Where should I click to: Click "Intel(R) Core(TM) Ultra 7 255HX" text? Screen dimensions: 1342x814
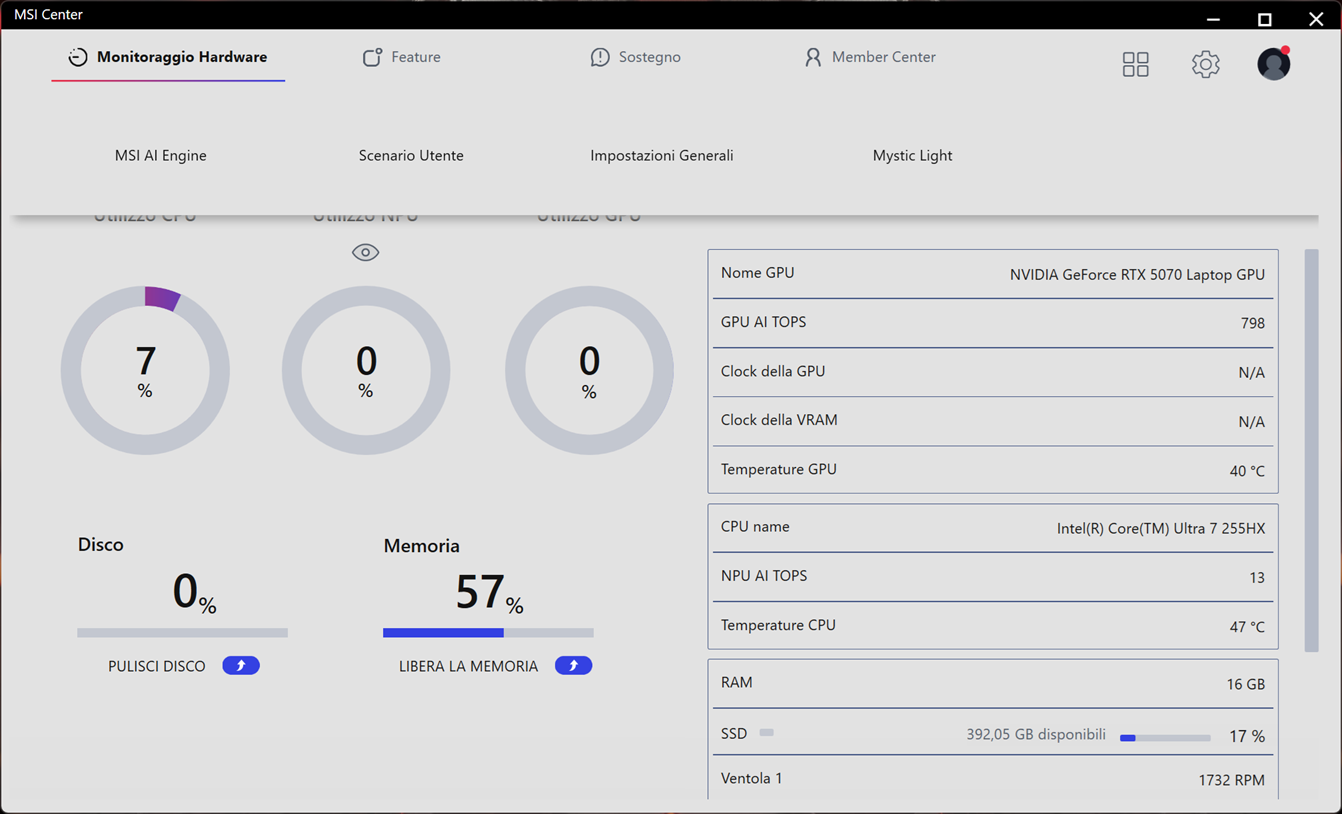coord(1161,528)
